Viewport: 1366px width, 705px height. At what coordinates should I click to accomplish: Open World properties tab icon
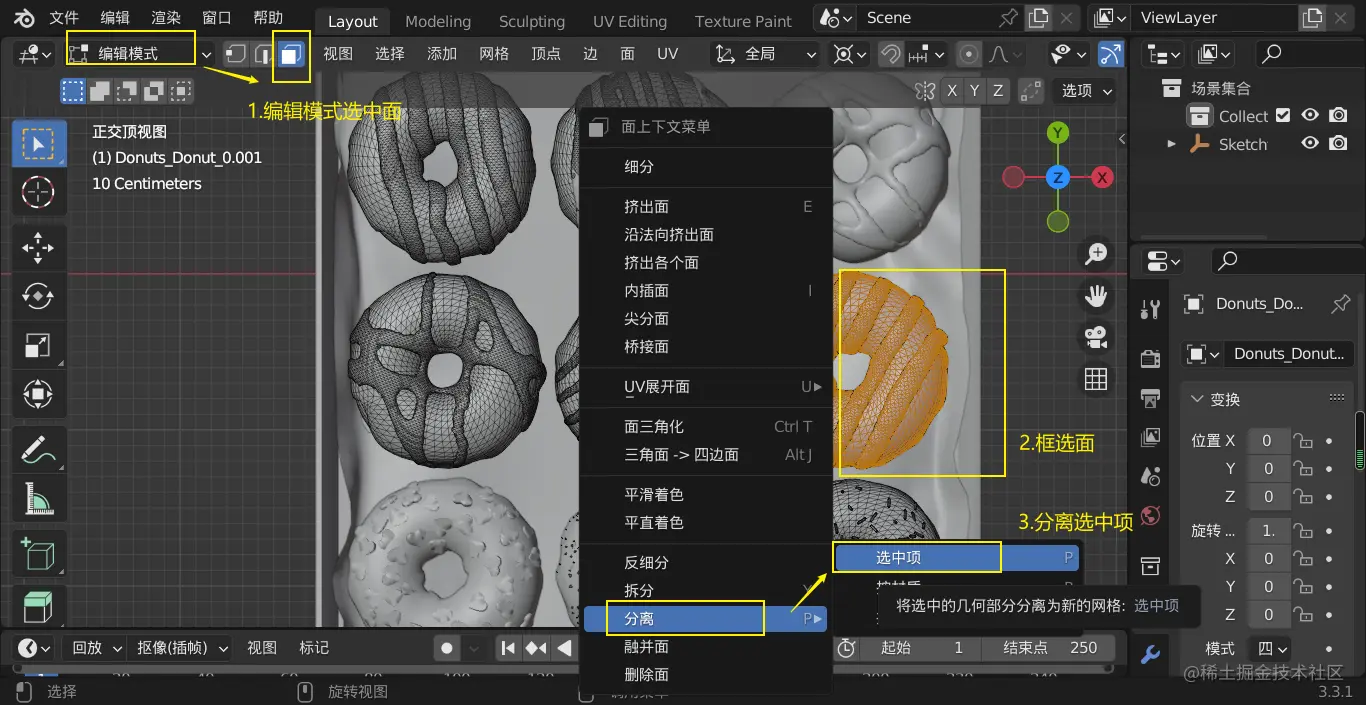1150,517
